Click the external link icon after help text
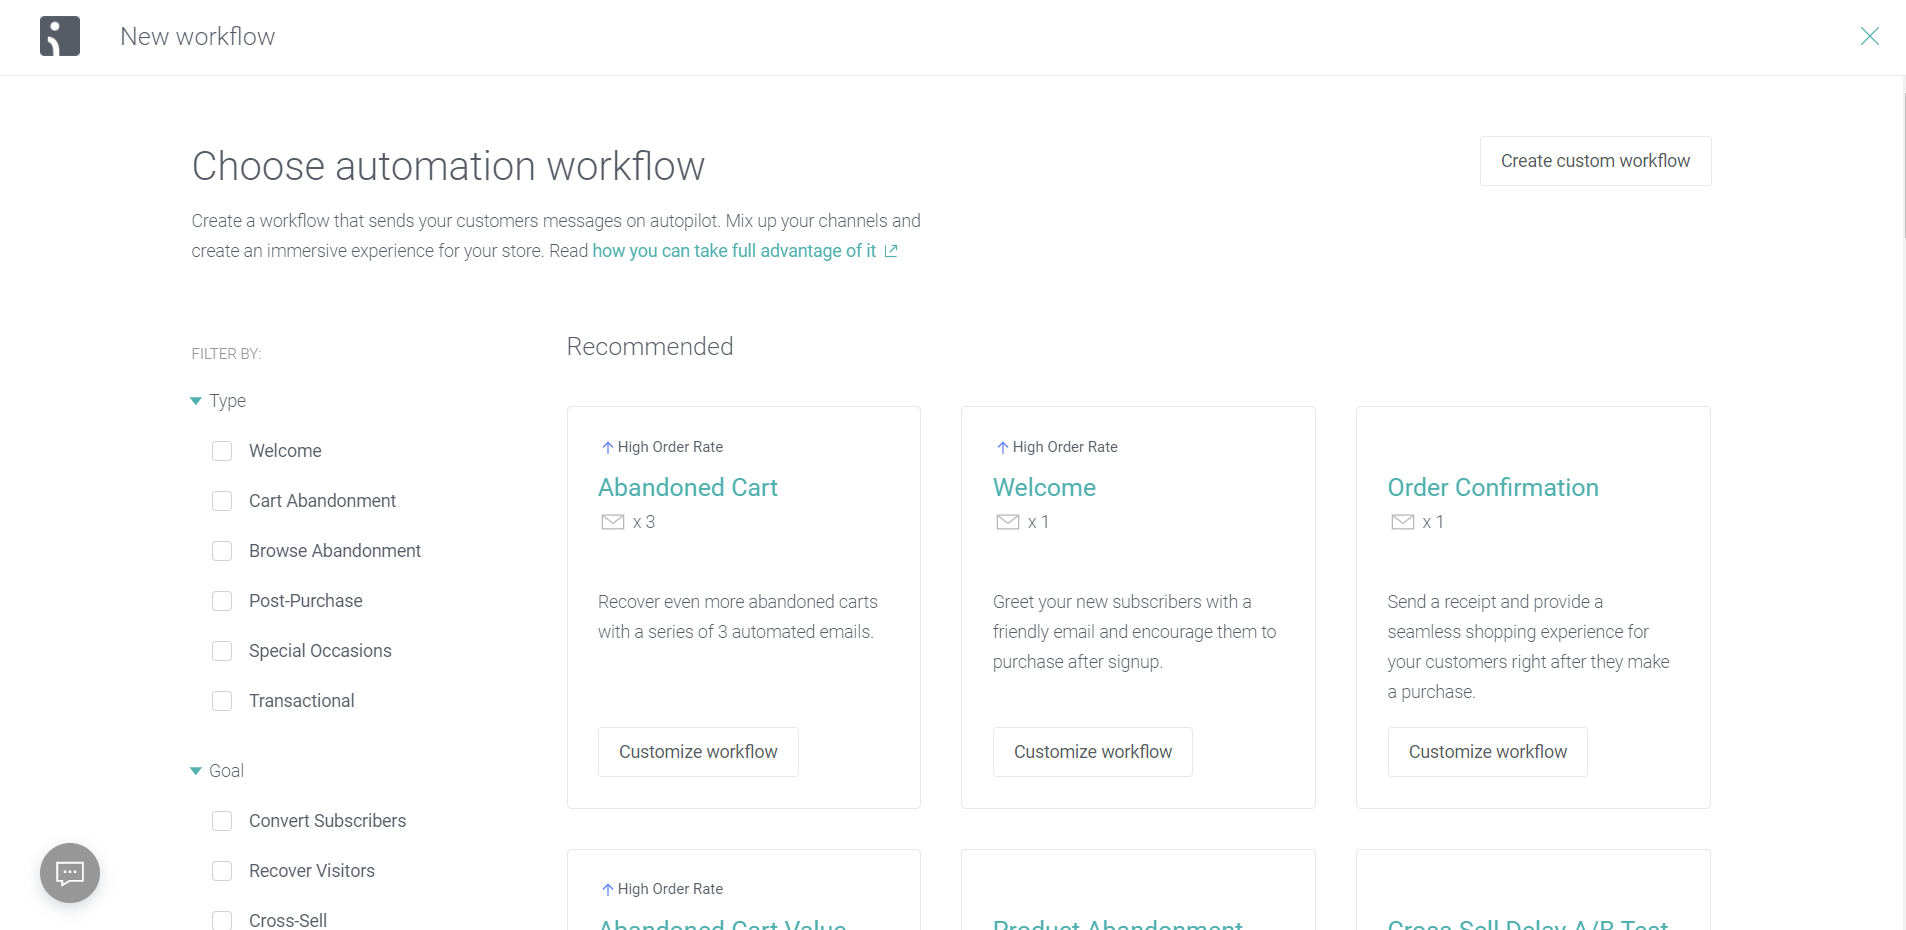 (891, 251)
